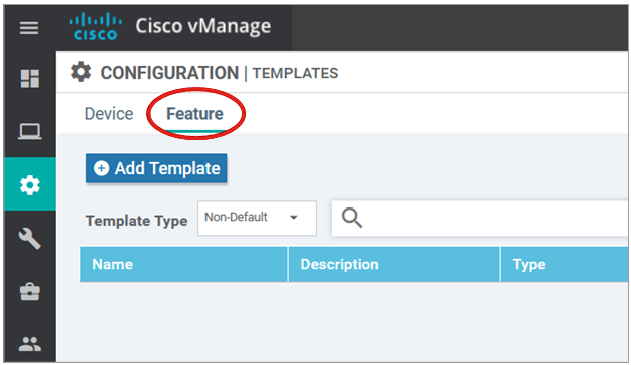
Task: Focus the template search field
Action: [x=481, y=218]
